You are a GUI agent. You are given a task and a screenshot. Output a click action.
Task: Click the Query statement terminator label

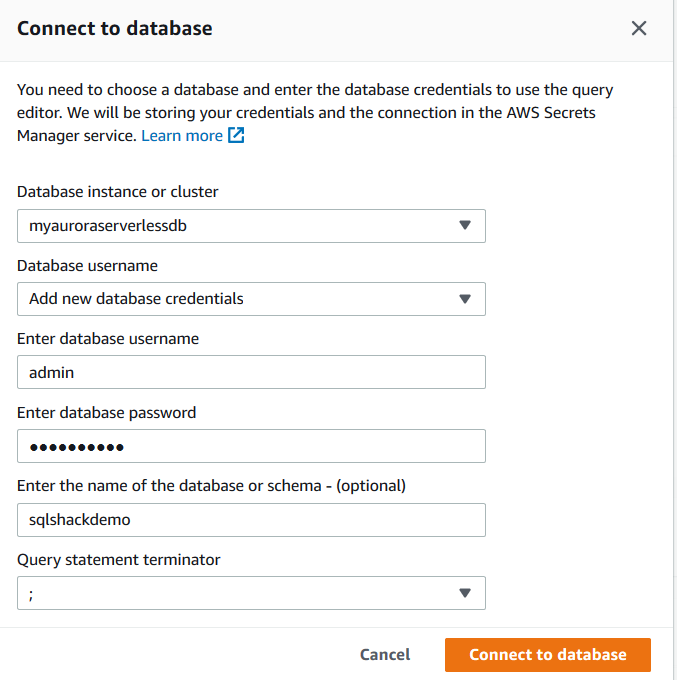[x=119, y=559]
